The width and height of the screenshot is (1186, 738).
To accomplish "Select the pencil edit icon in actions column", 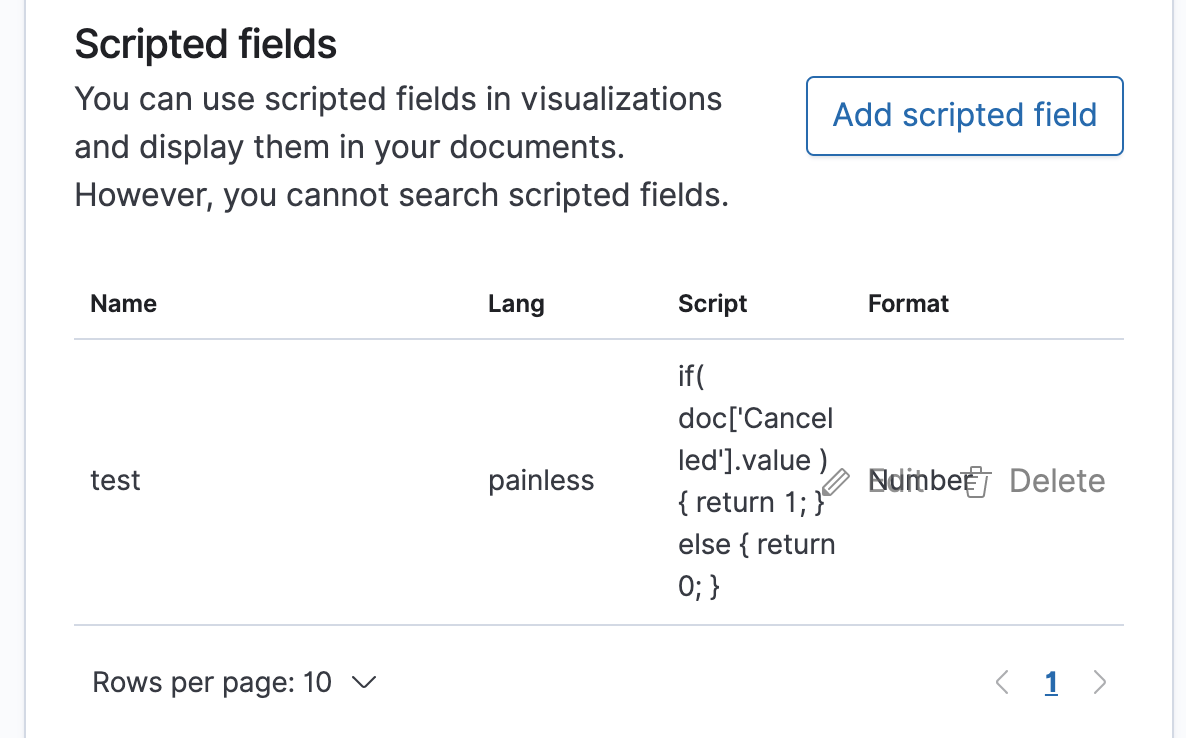I will (x=838, y=480).
